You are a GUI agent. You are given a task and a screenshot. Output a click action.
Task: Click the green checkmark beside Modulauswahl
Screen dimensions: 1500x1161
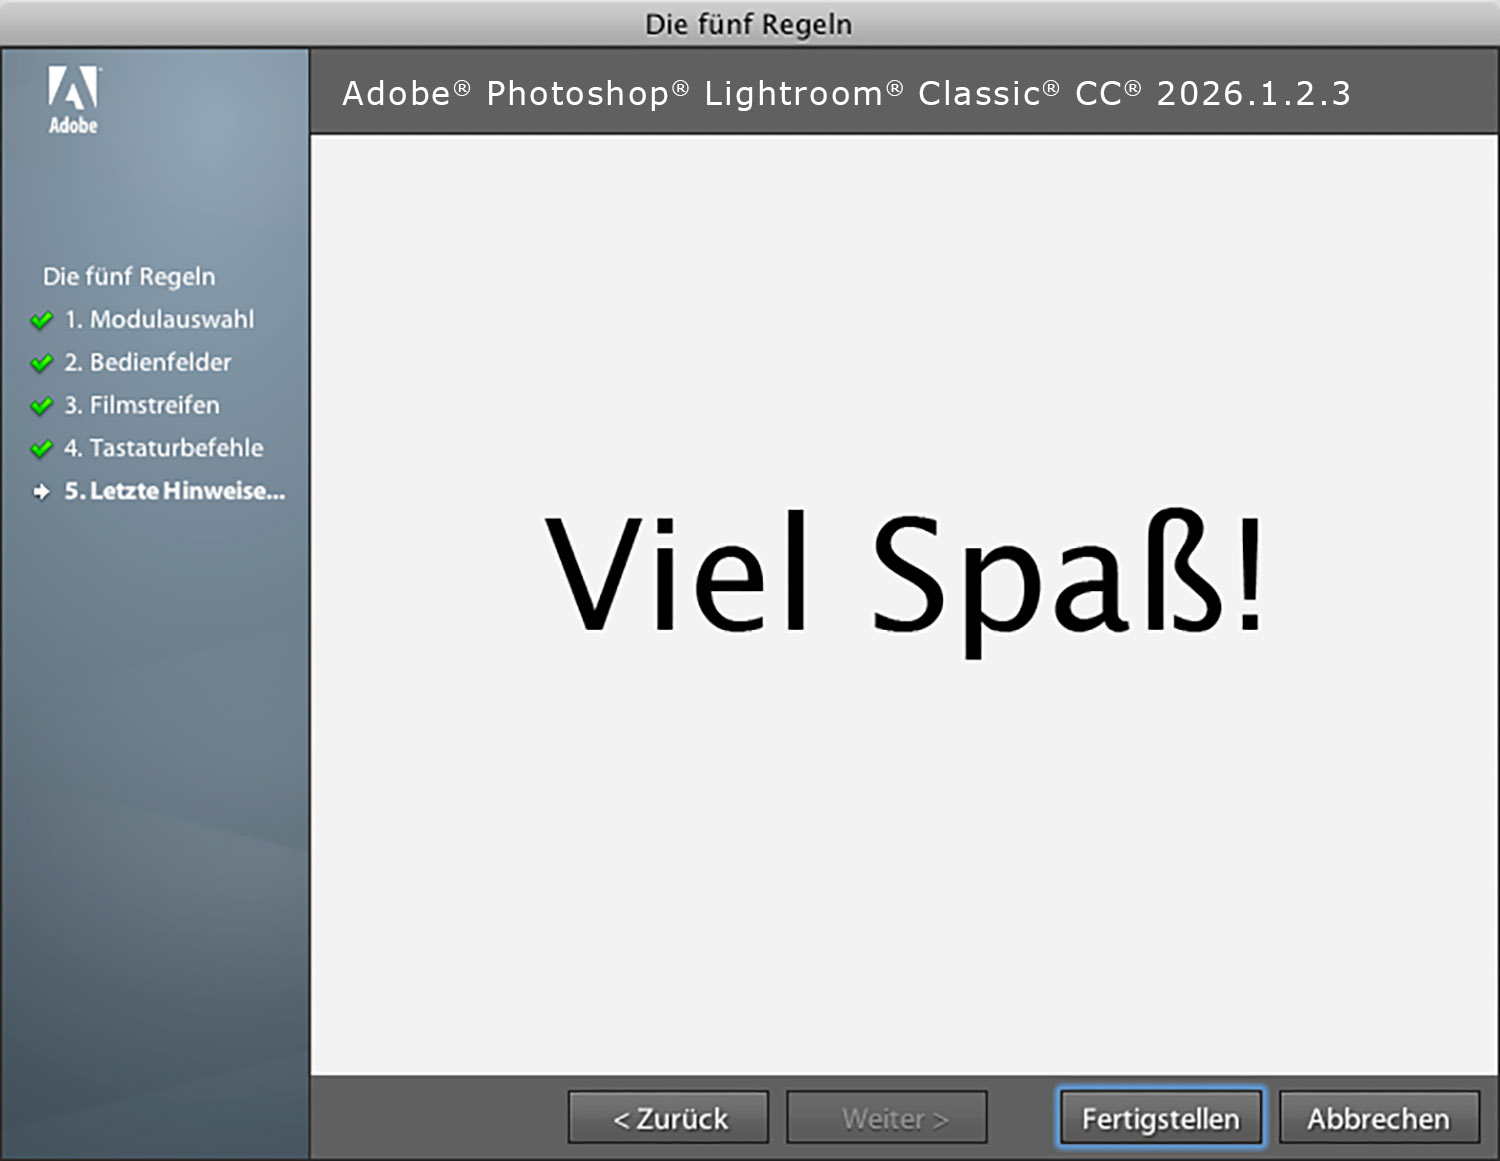[x=42, y=320]
